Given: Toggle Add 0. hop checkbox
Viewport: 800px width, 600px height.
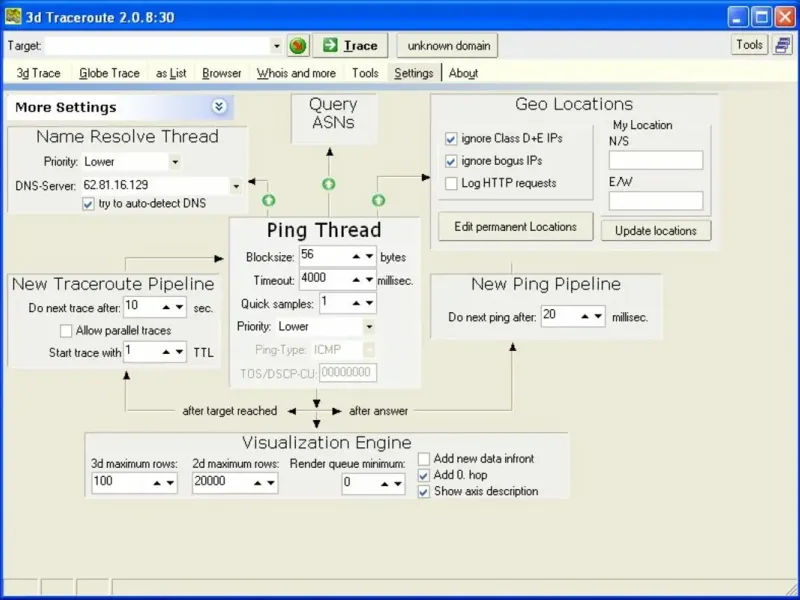Looking at the screenshot, I should click(x=423, y=476).
